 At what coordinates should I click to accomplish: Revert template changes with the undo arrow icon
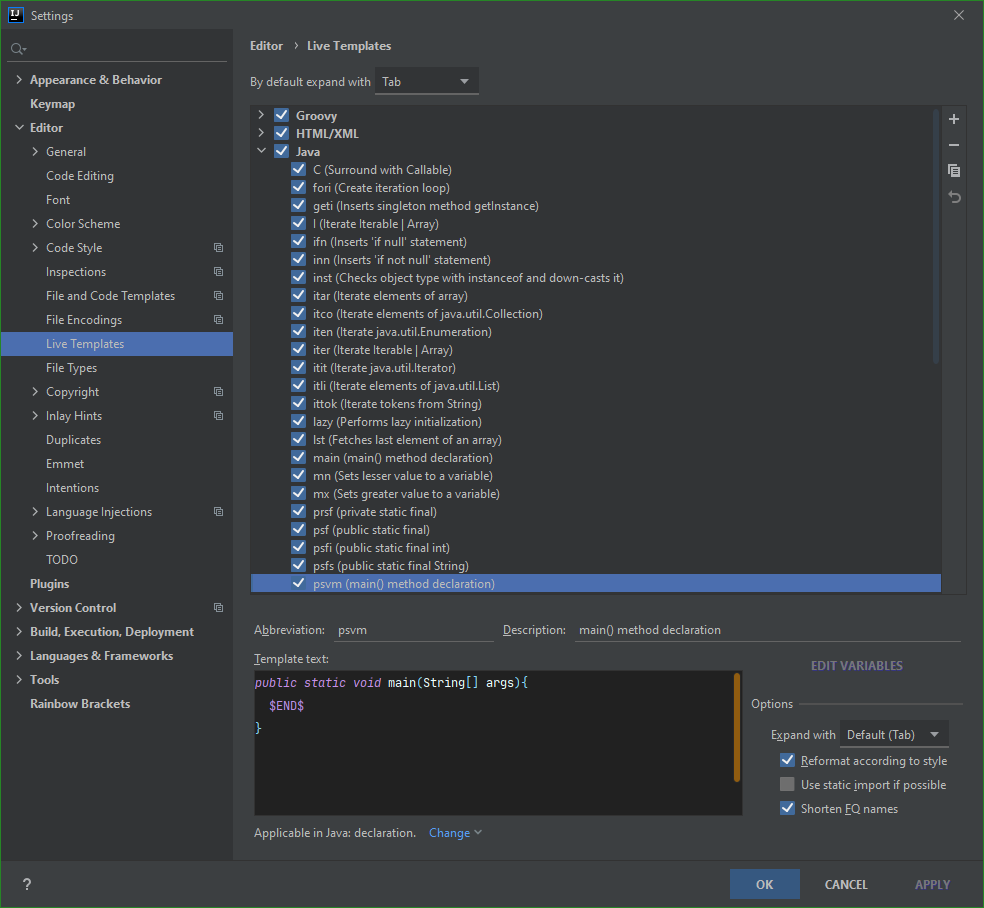tap(953, 197)
